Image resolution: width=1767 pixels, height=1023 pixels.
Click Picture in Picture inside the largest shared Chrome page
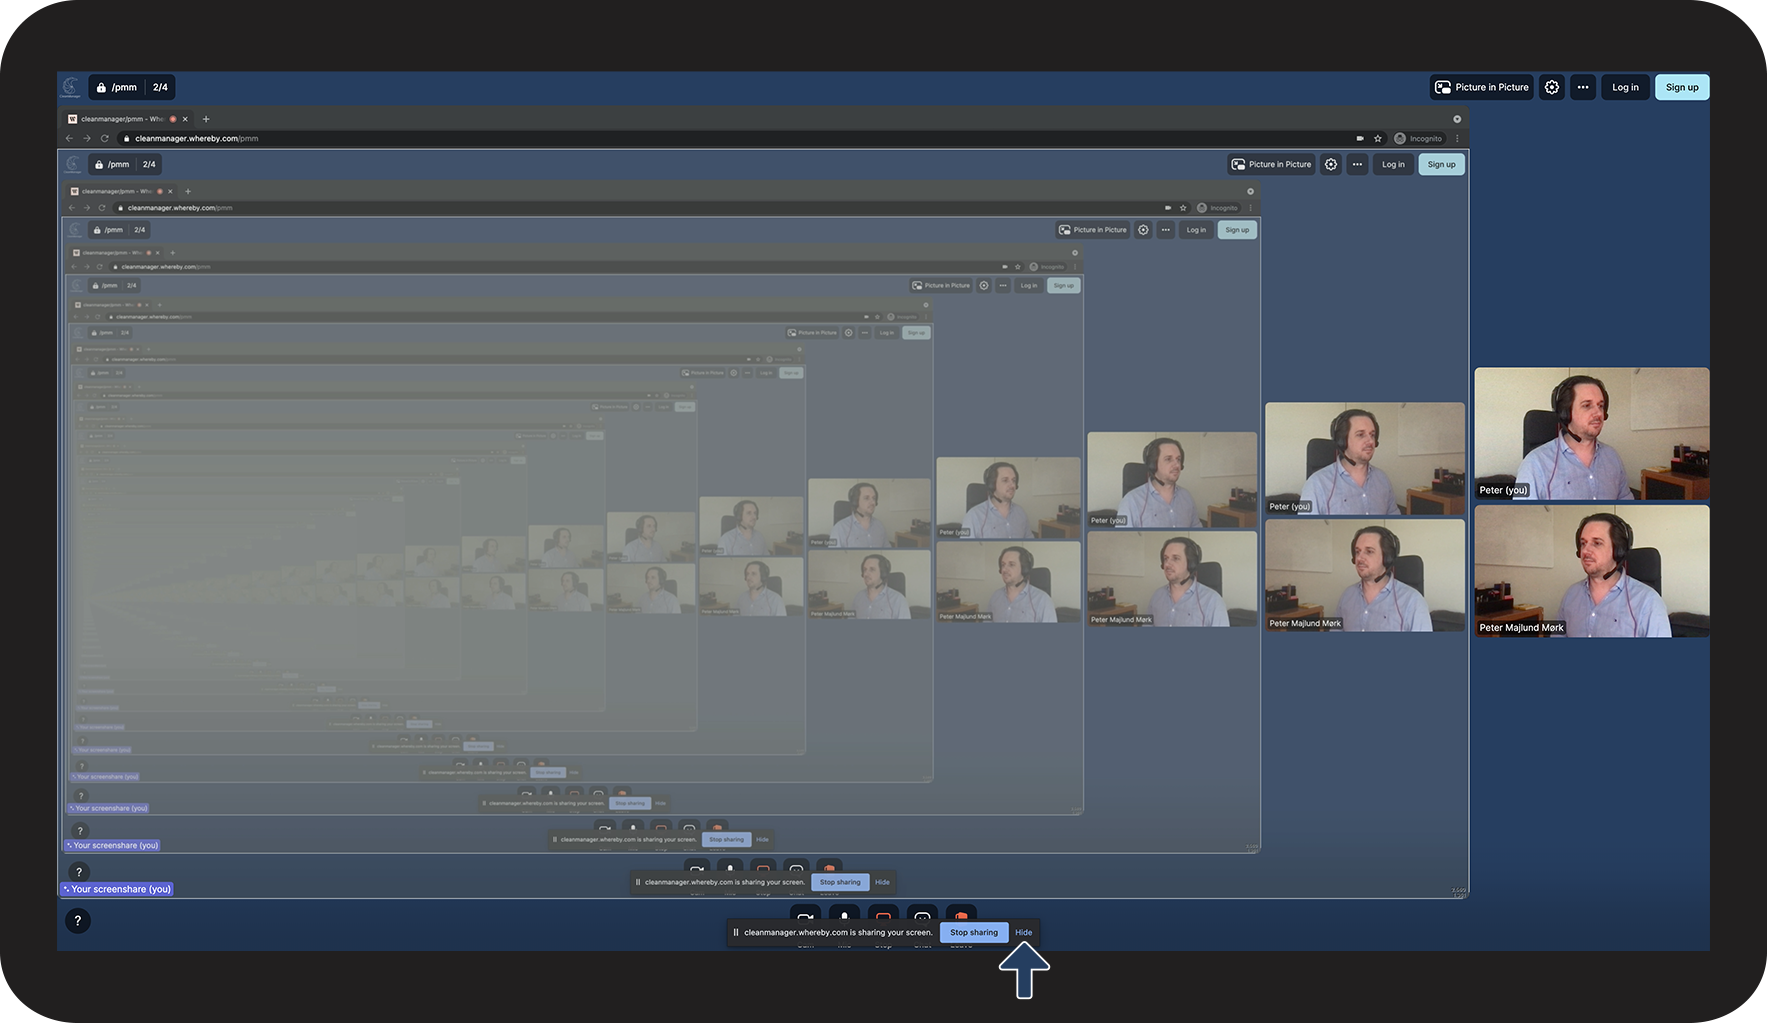[1271, 164]
